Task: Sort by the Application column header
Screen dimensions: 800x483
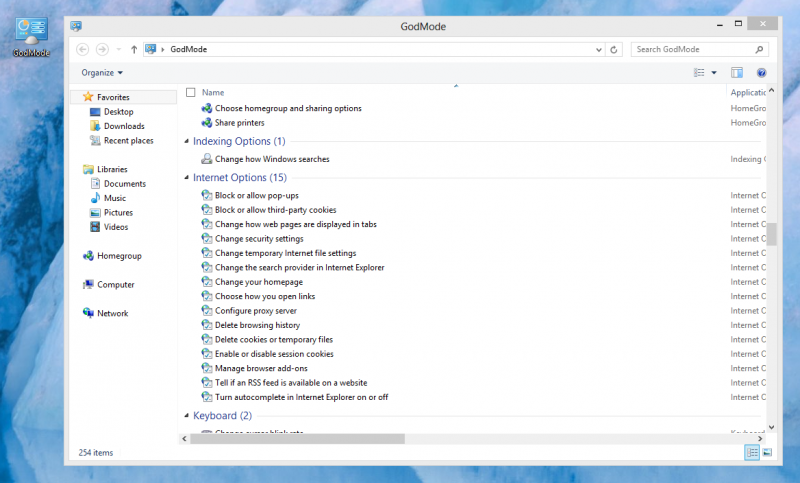Action: pos(748,92)
